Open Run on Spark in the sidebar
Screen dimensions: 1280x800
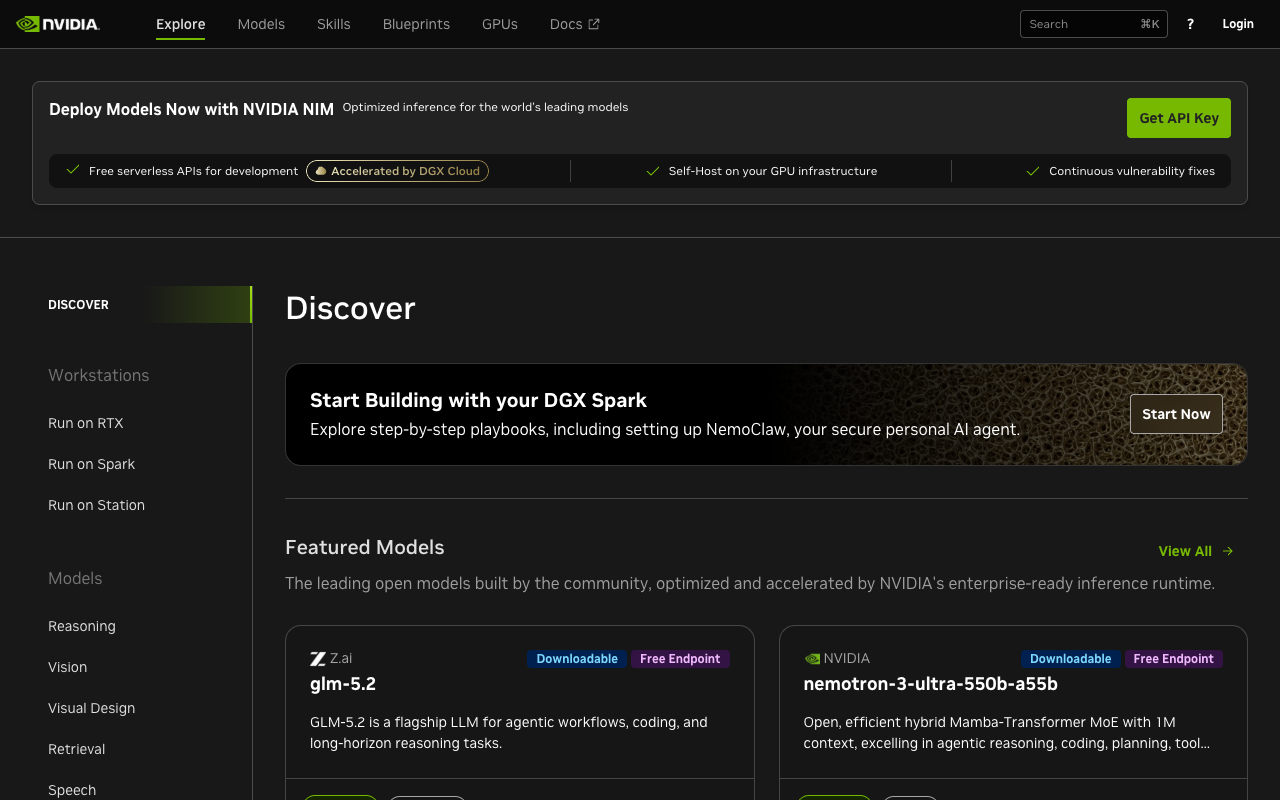pyautogui.click(x=91, y=464)
